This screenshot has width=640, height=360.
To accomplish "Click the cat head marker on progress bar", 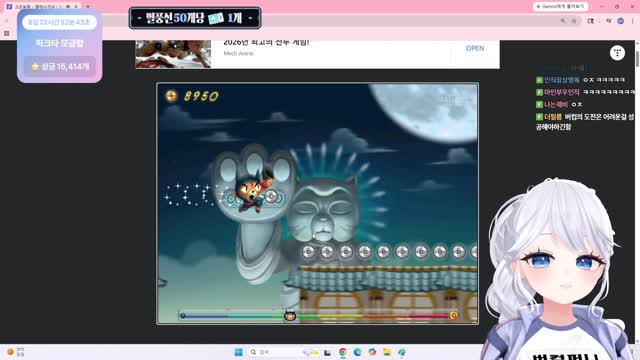I will pyautogui.click(x=290, y=316).
